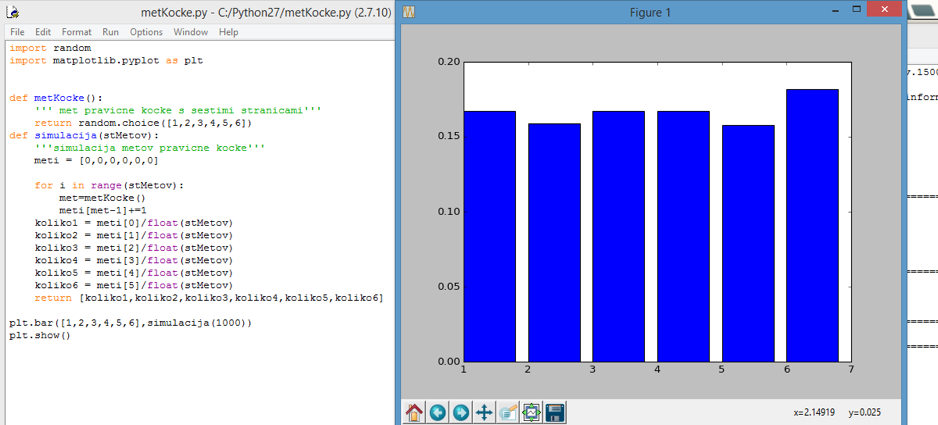
Task: Click the plt.show() line in the editor
Action: (x=40, y=336)
